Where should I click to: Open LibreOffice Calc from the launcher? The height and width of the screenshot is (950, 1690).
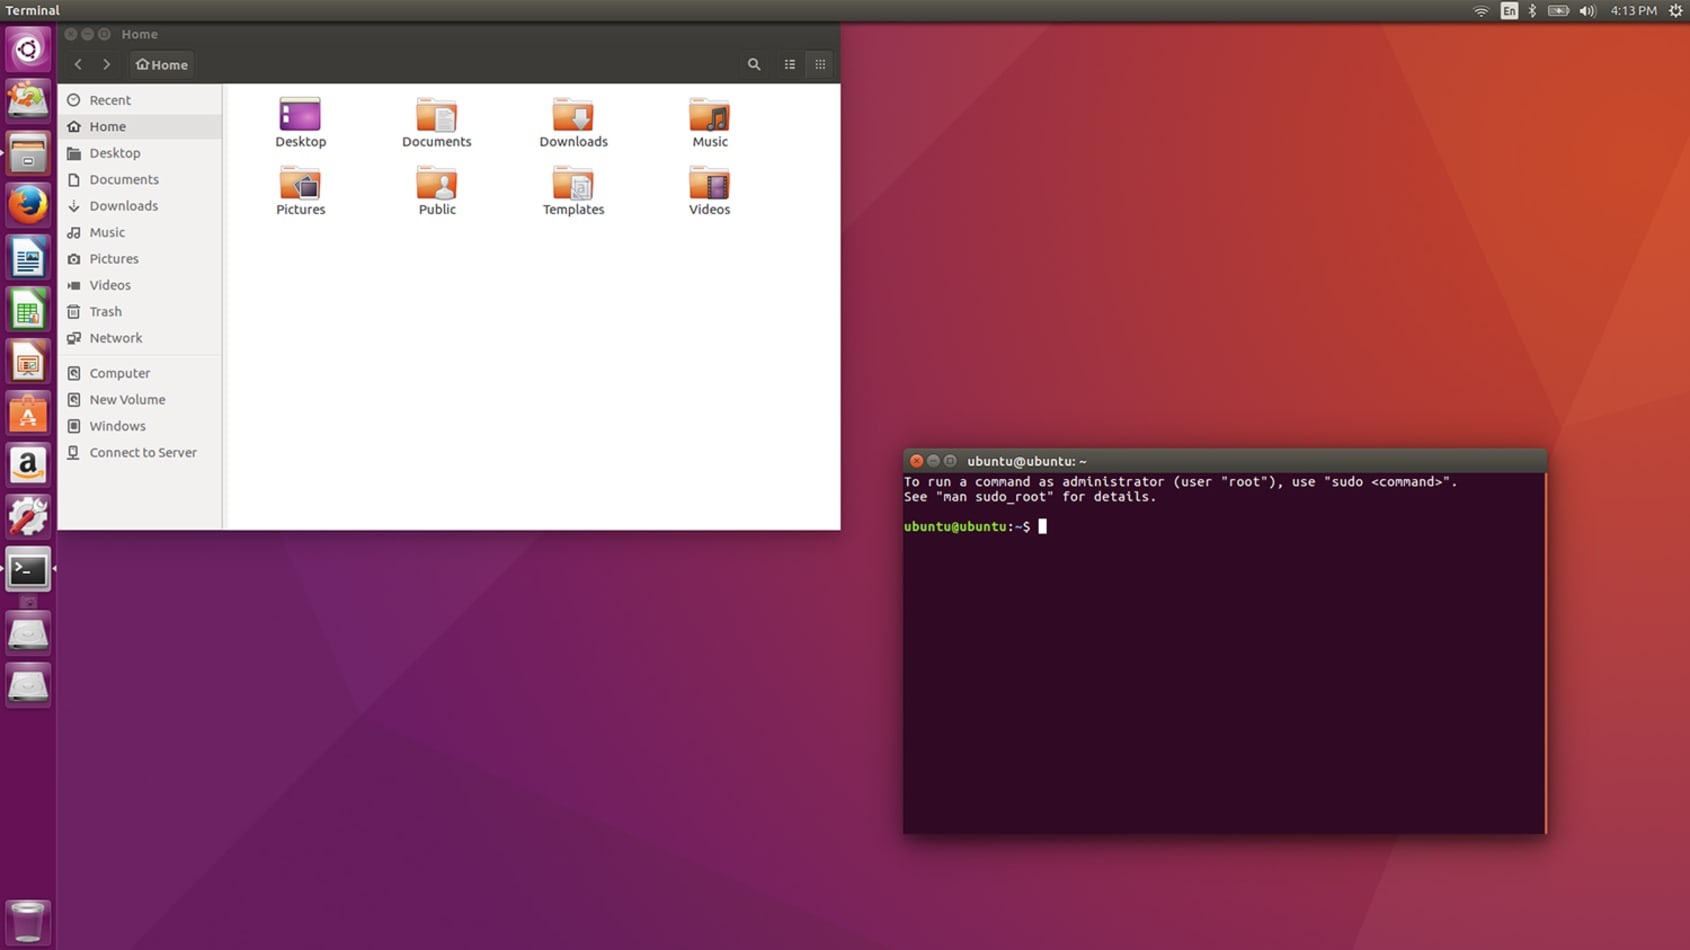pyautogui.click(x=28, y=309)
